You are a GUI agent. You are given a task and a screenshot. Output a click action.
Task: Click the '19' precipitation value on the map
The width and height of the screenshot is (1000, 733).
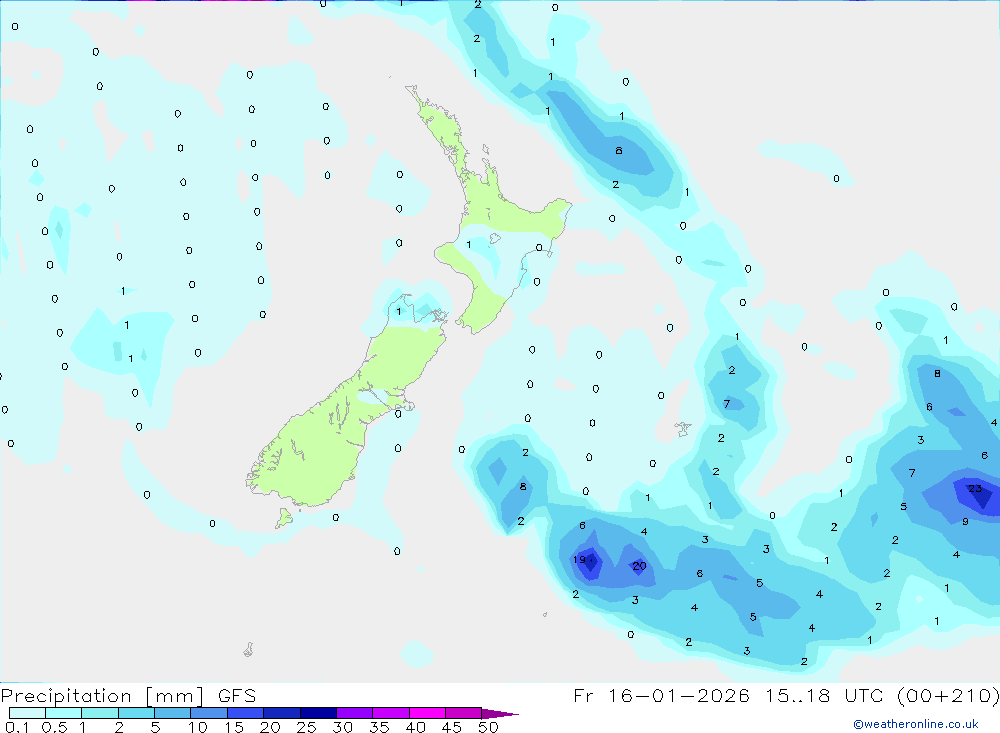(579, 559)
